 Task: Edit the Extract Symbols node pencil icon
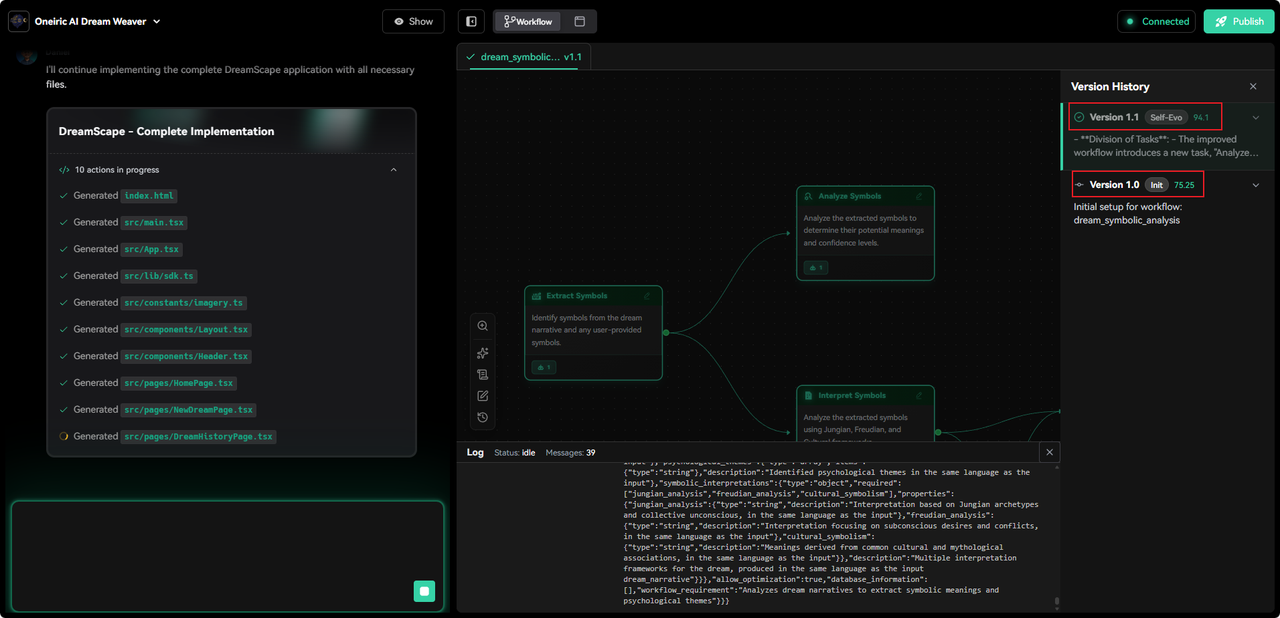[x=647, y=296]
